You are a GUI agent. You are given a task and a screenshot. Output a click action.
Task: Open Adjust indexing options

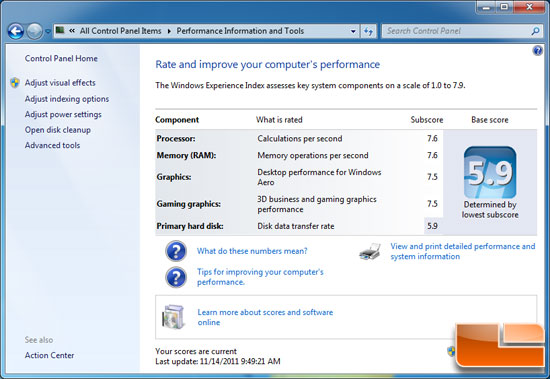point(67,99)
